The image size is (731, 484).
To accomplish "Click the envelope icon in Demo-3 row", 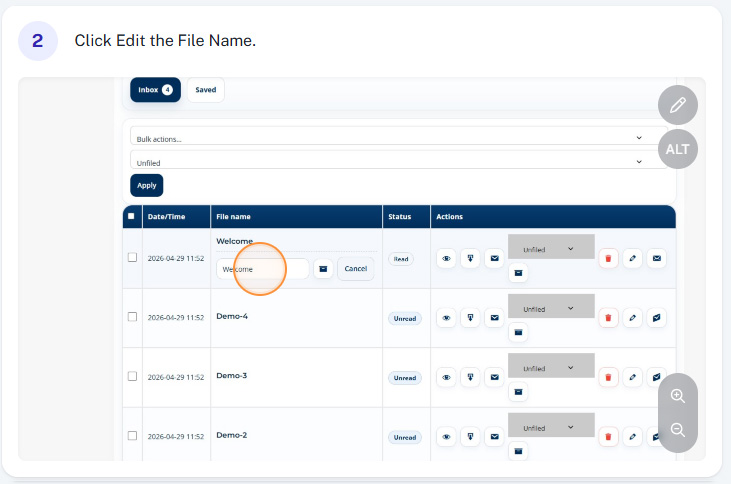I will [x=495, y=377].
